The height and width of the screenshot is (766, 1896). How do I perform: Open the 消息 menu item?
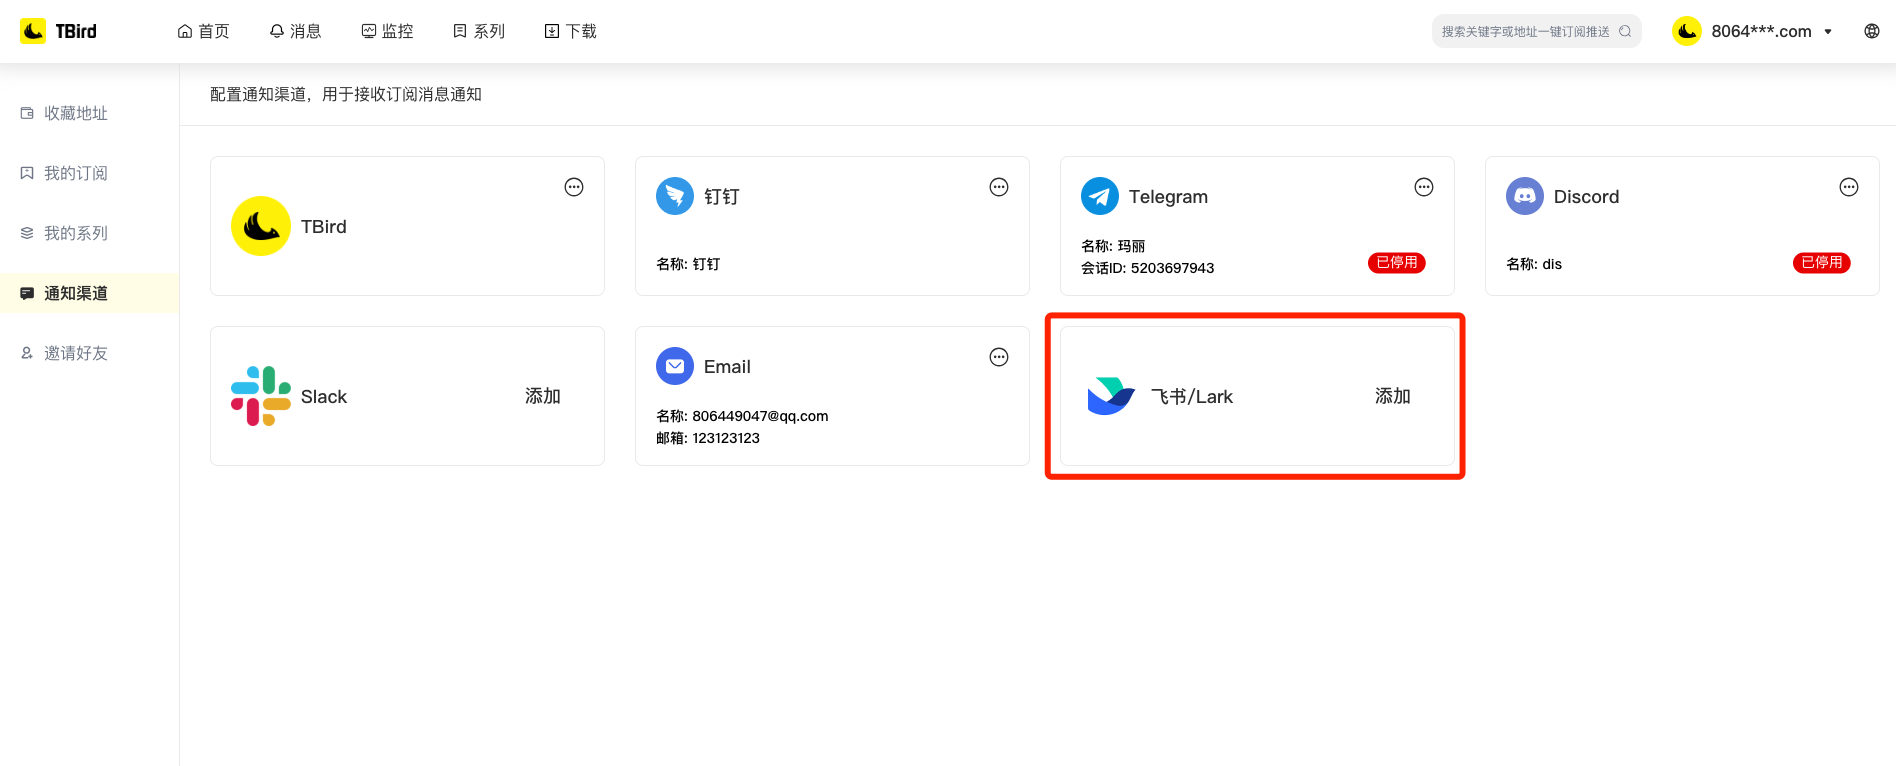coord(296,31)
